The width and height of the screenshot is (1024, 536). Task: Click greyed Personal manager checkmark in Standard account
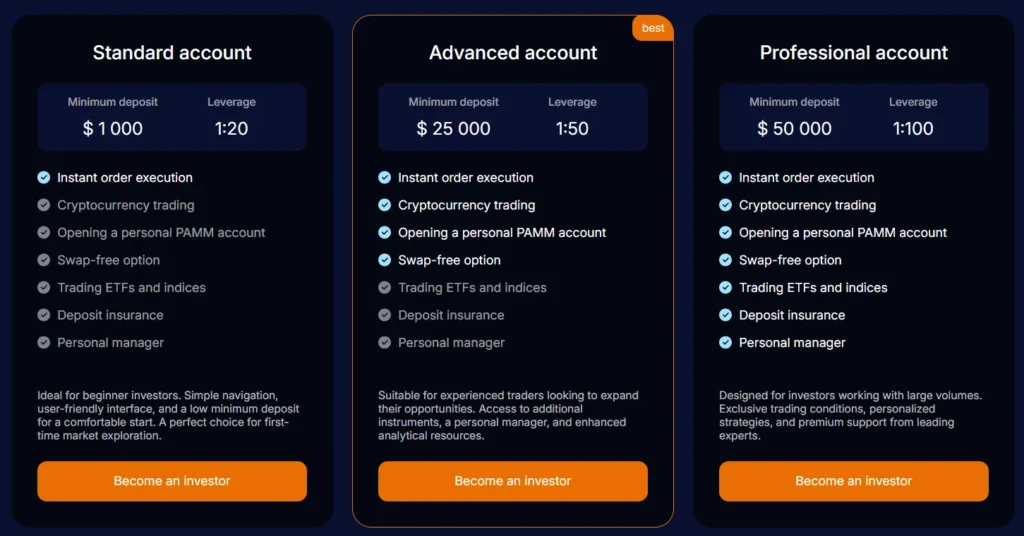click(x=44, y=343)
